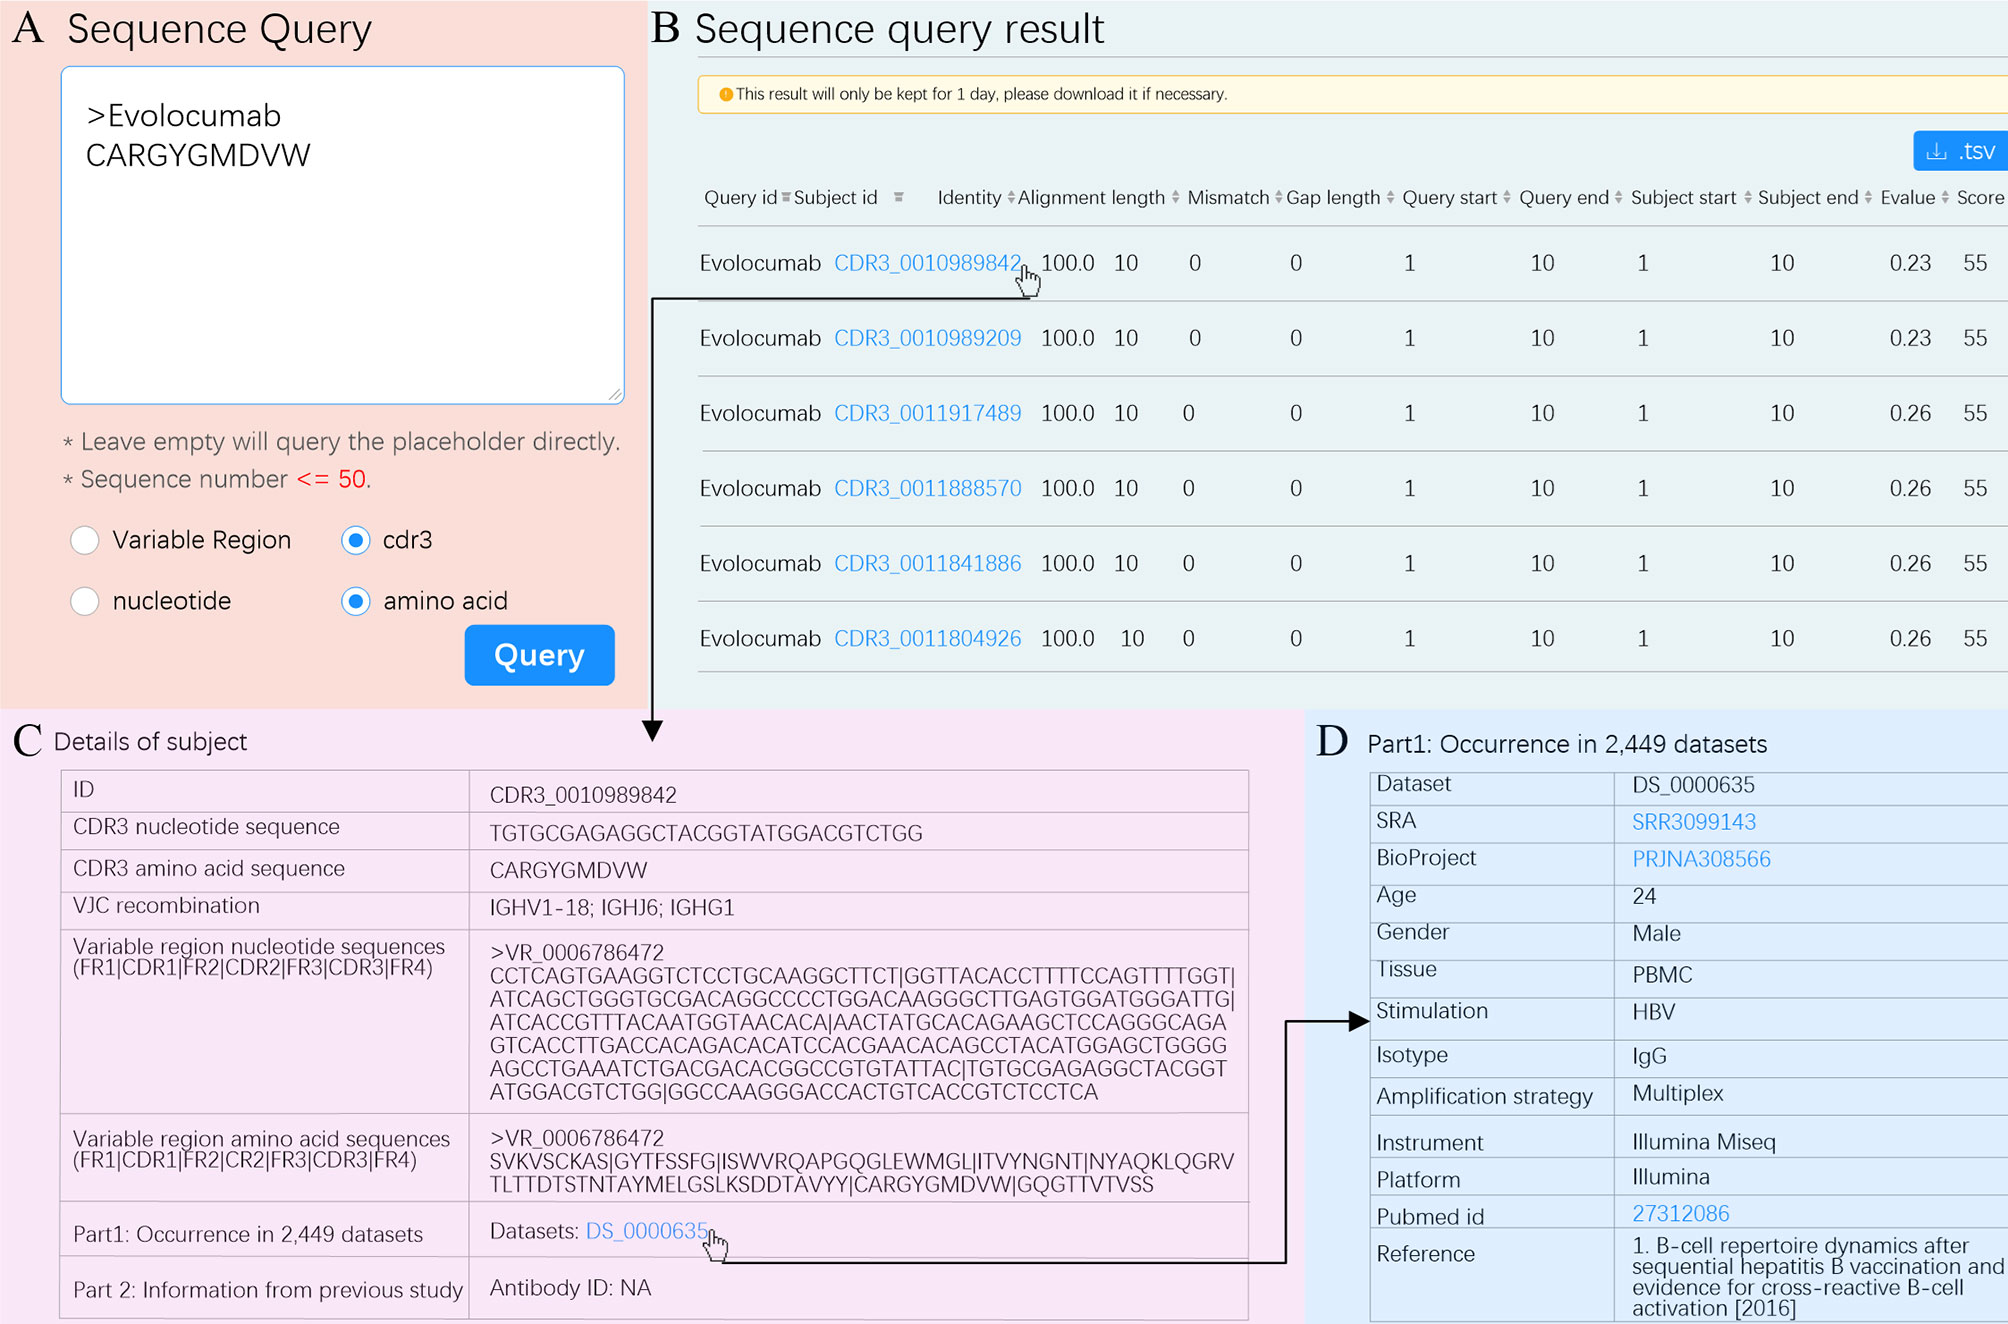Sort by Query end column arrows
Image resolution: width=2008 pixels, height=1324 pixels.
1618,197
